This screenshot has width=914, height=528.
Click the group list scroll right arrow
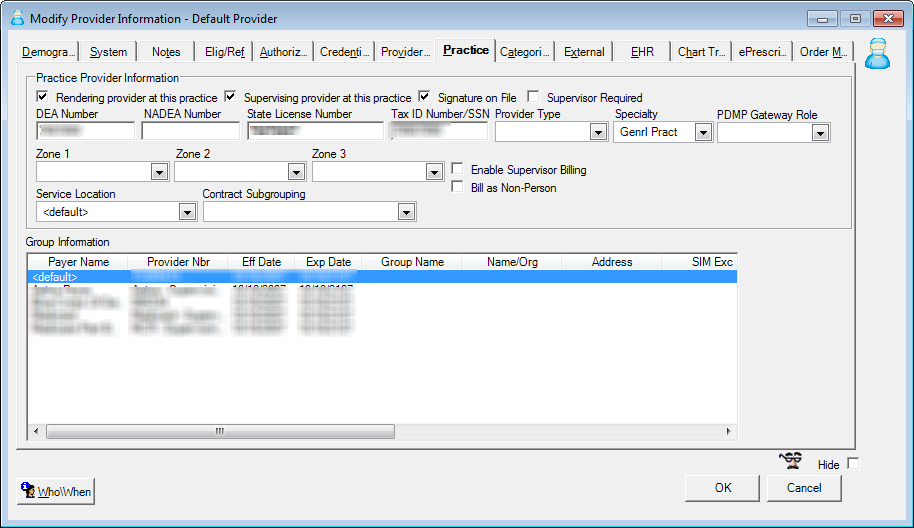[x=729, y=431]
